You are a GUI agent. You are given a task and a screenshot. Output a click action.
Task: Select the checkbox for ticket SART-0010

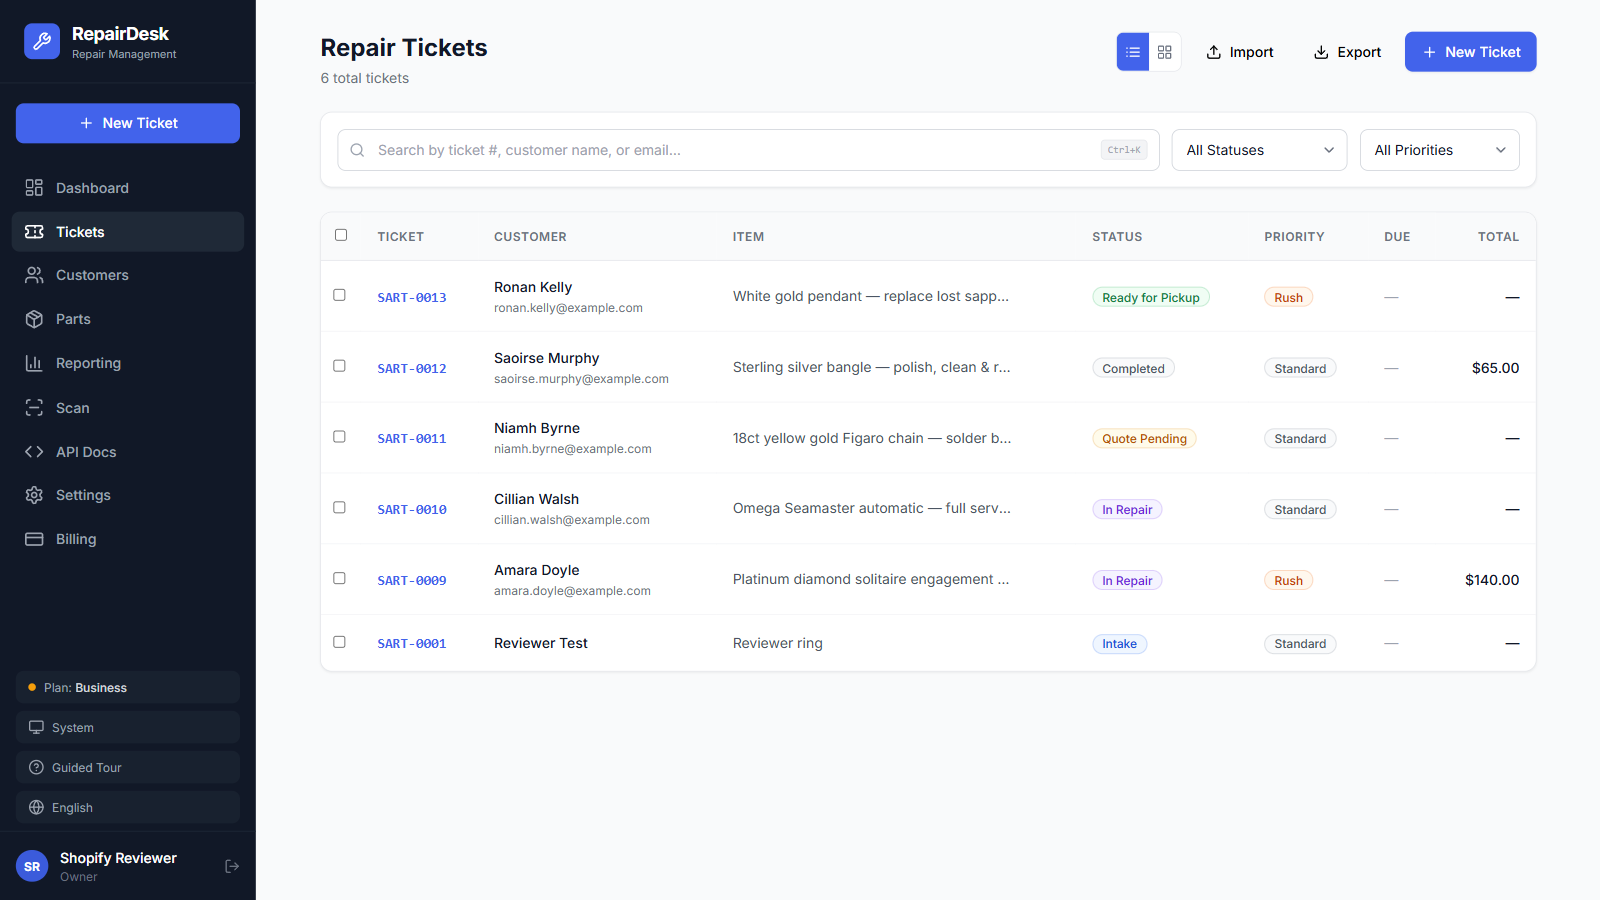coord(340,508)
